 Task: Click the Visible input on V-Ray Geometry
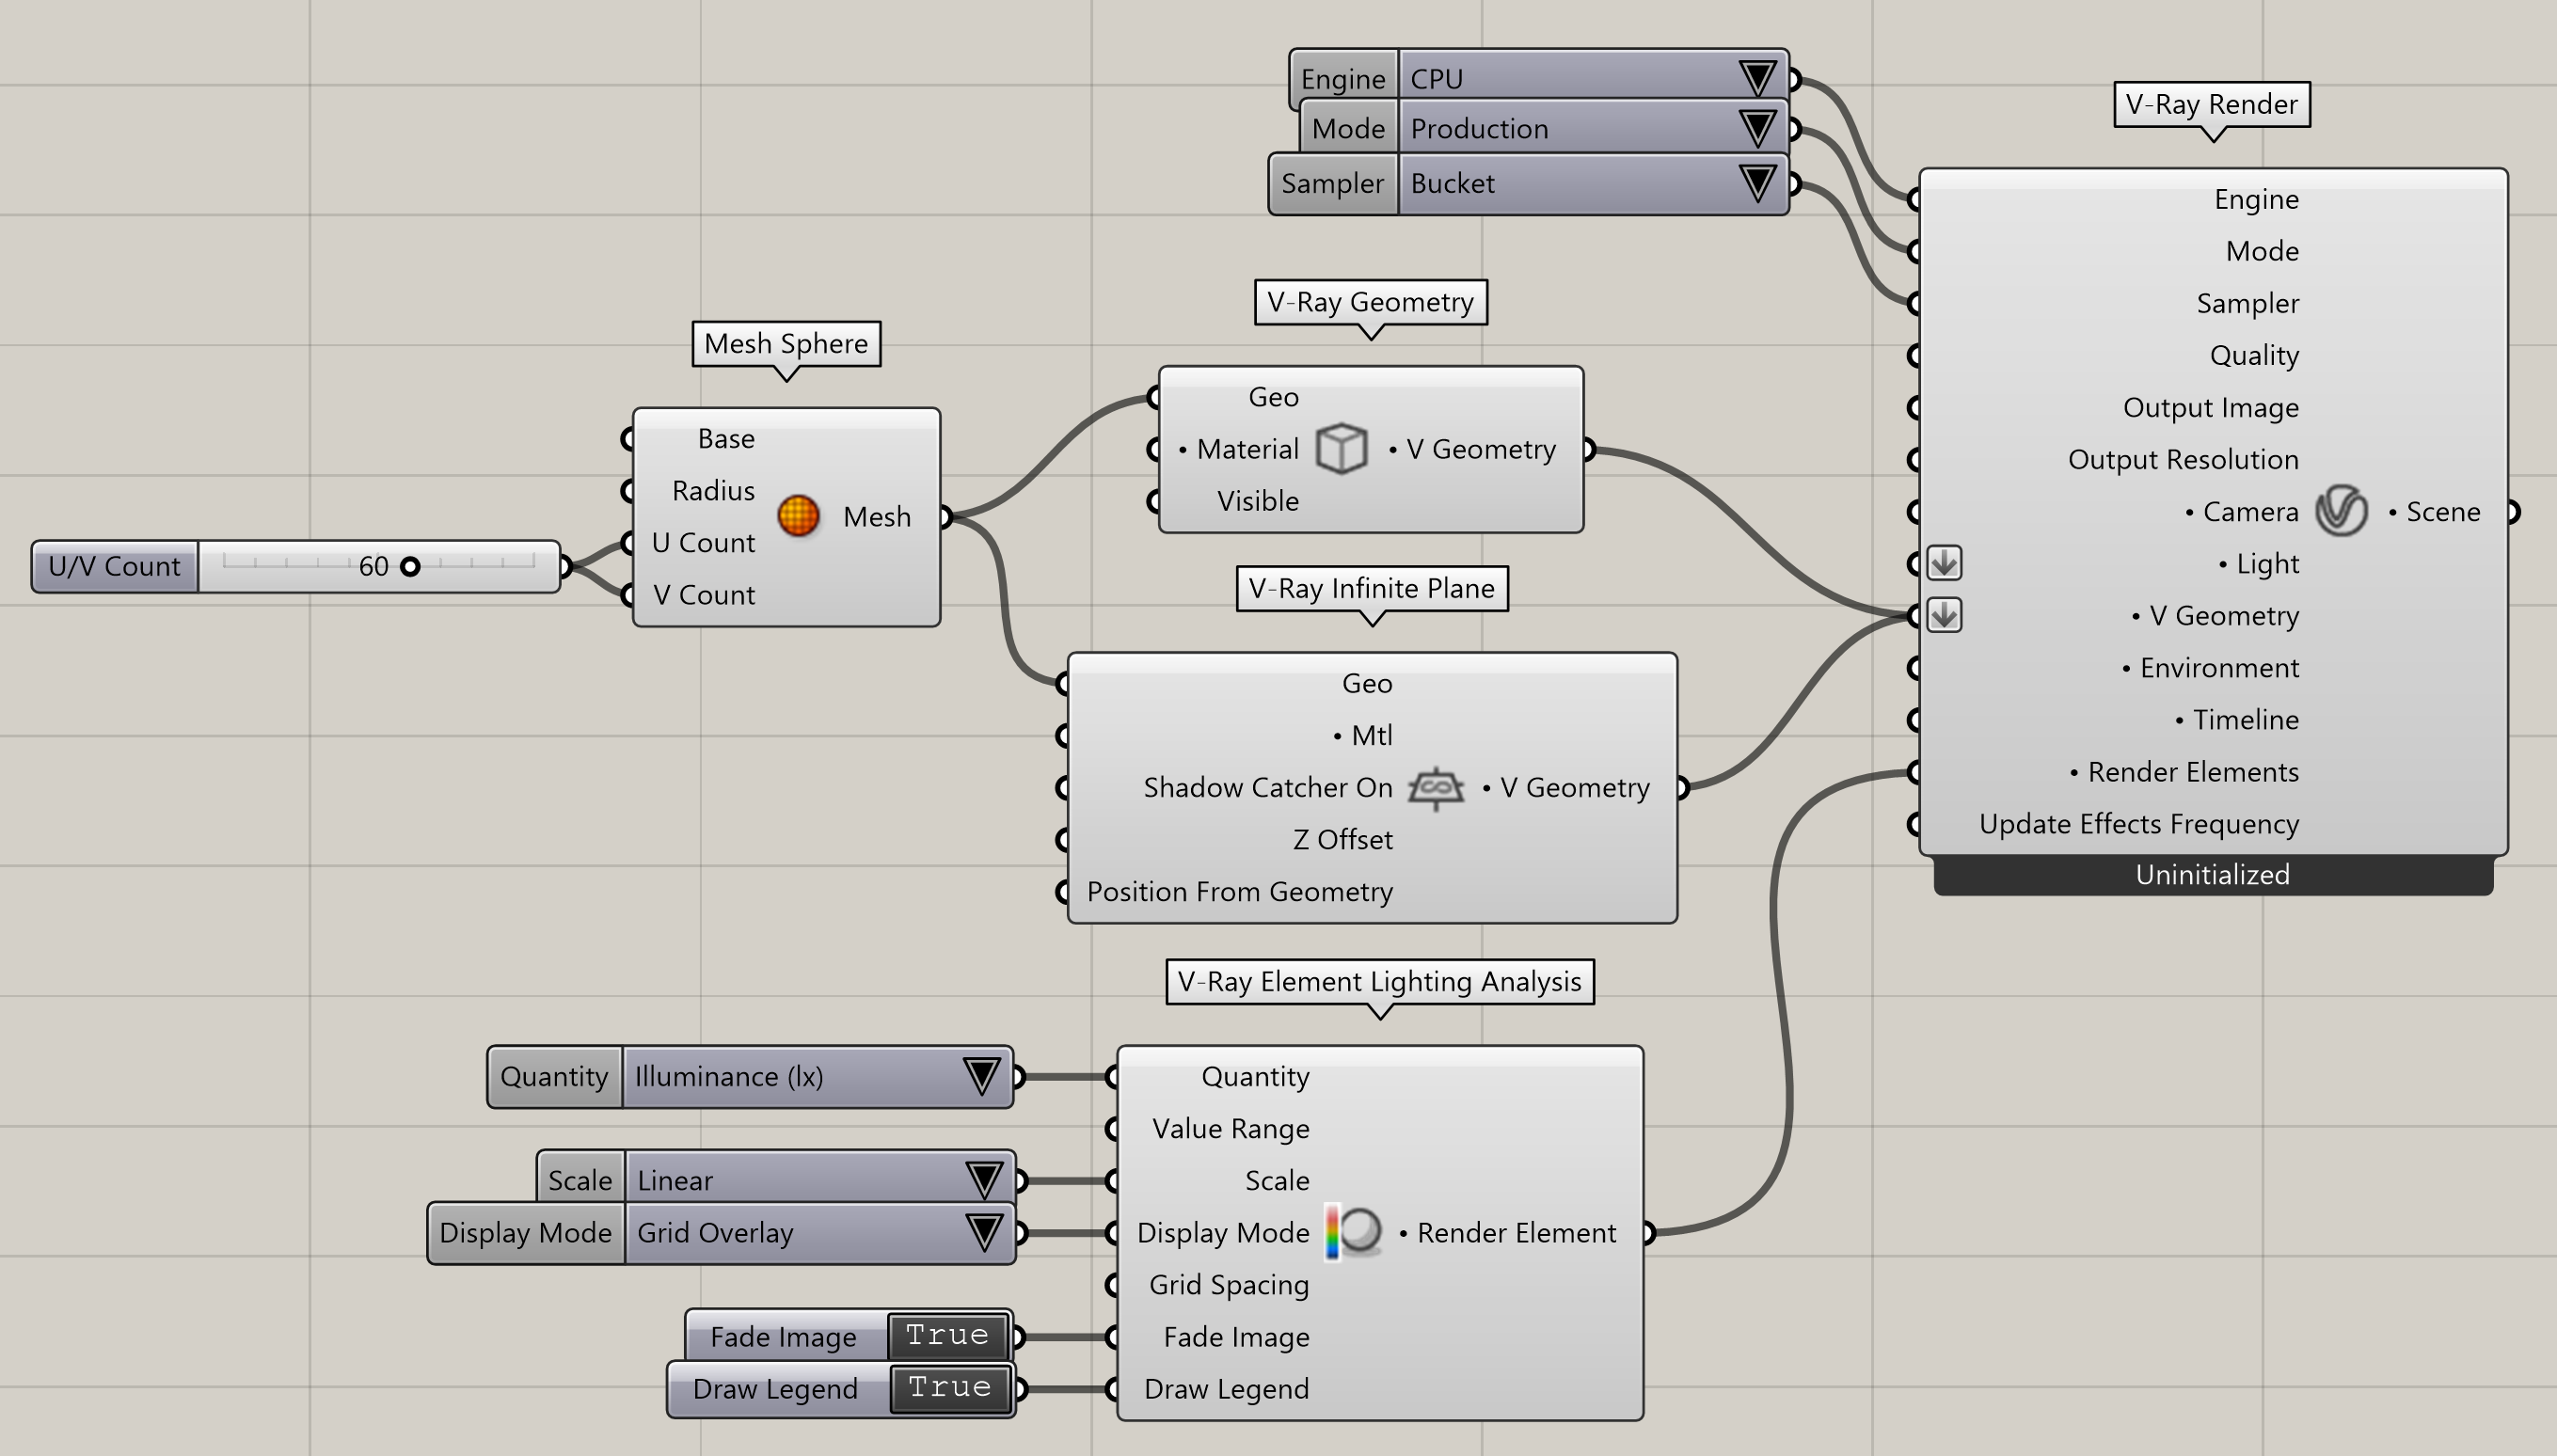[1258, 500]
